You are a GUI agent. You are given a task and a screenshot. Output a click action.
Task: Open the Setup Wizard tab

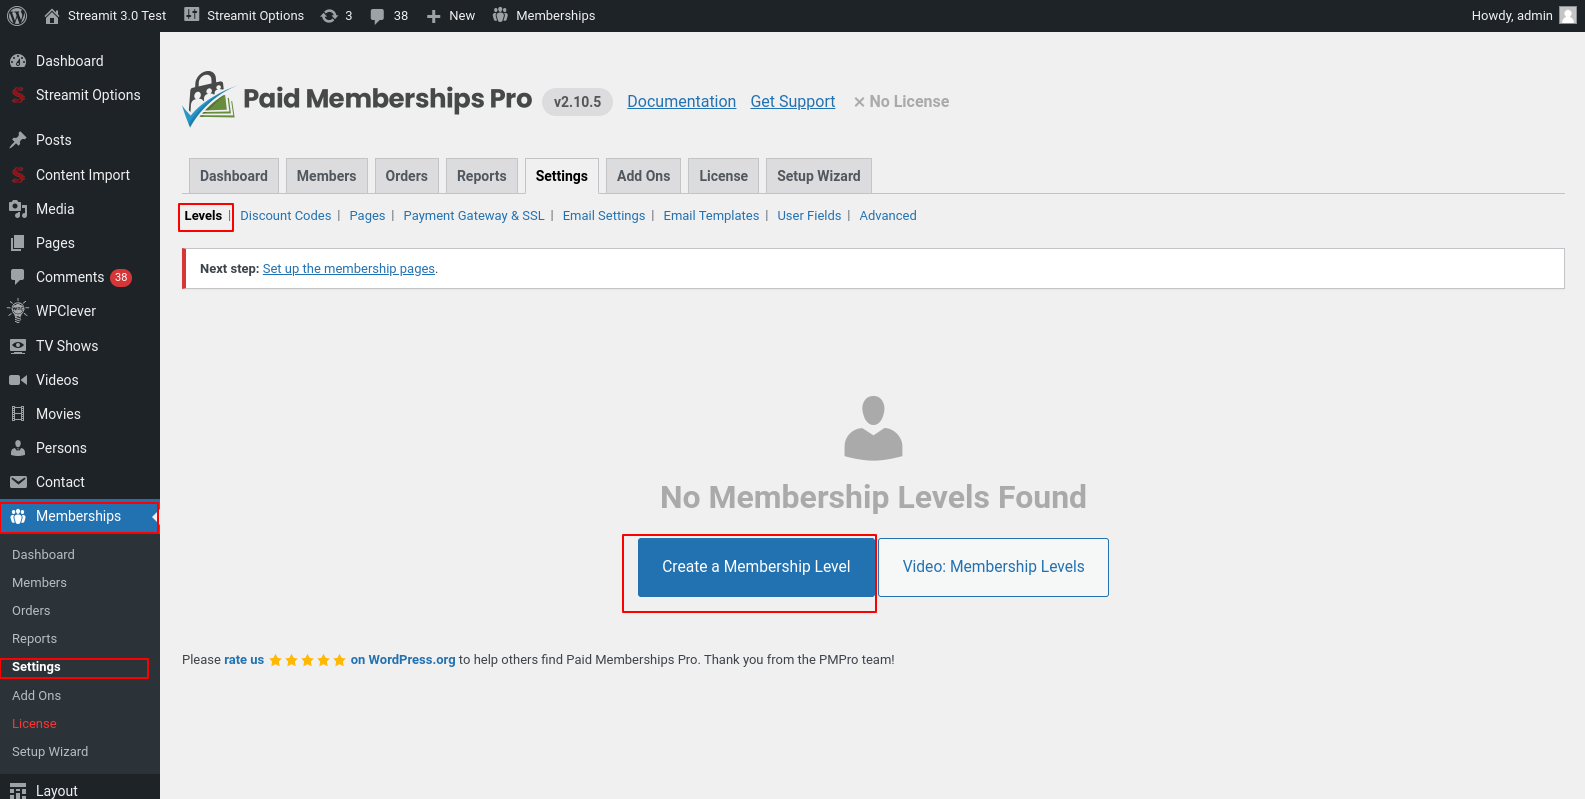[819, 176]
